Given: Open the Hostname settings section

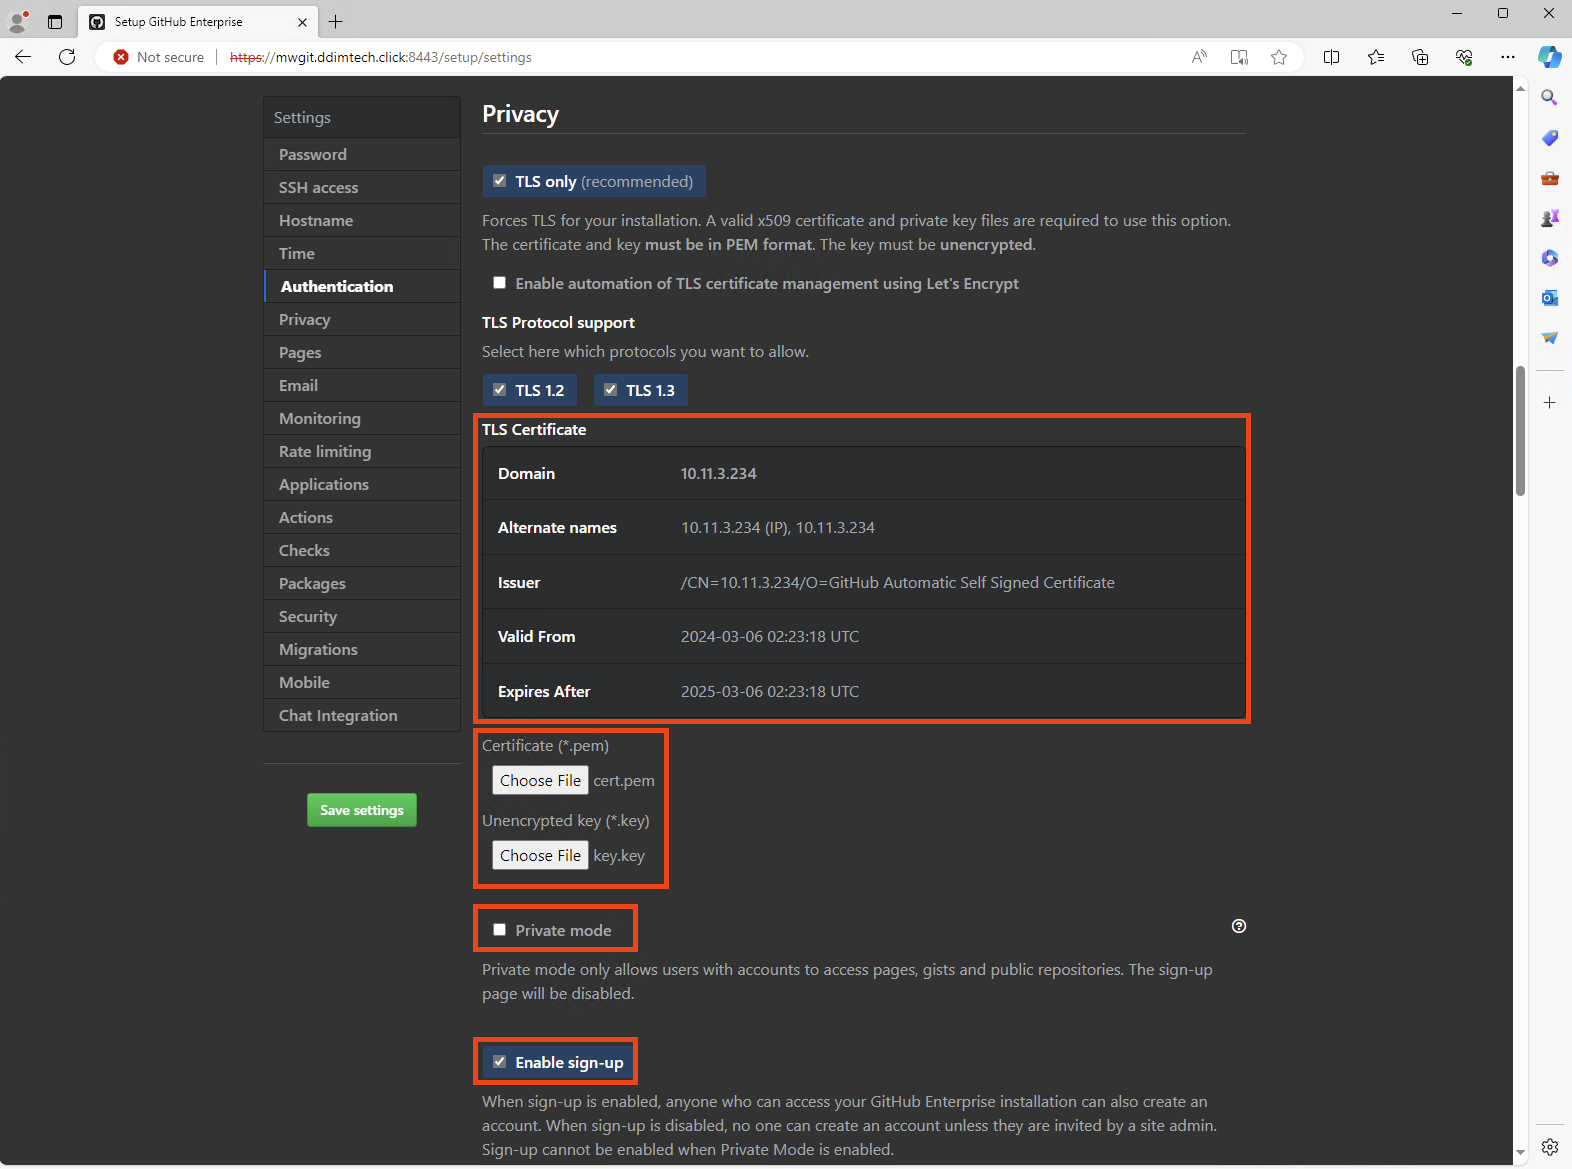Looking at the screenshot, I should click(362, 220).
